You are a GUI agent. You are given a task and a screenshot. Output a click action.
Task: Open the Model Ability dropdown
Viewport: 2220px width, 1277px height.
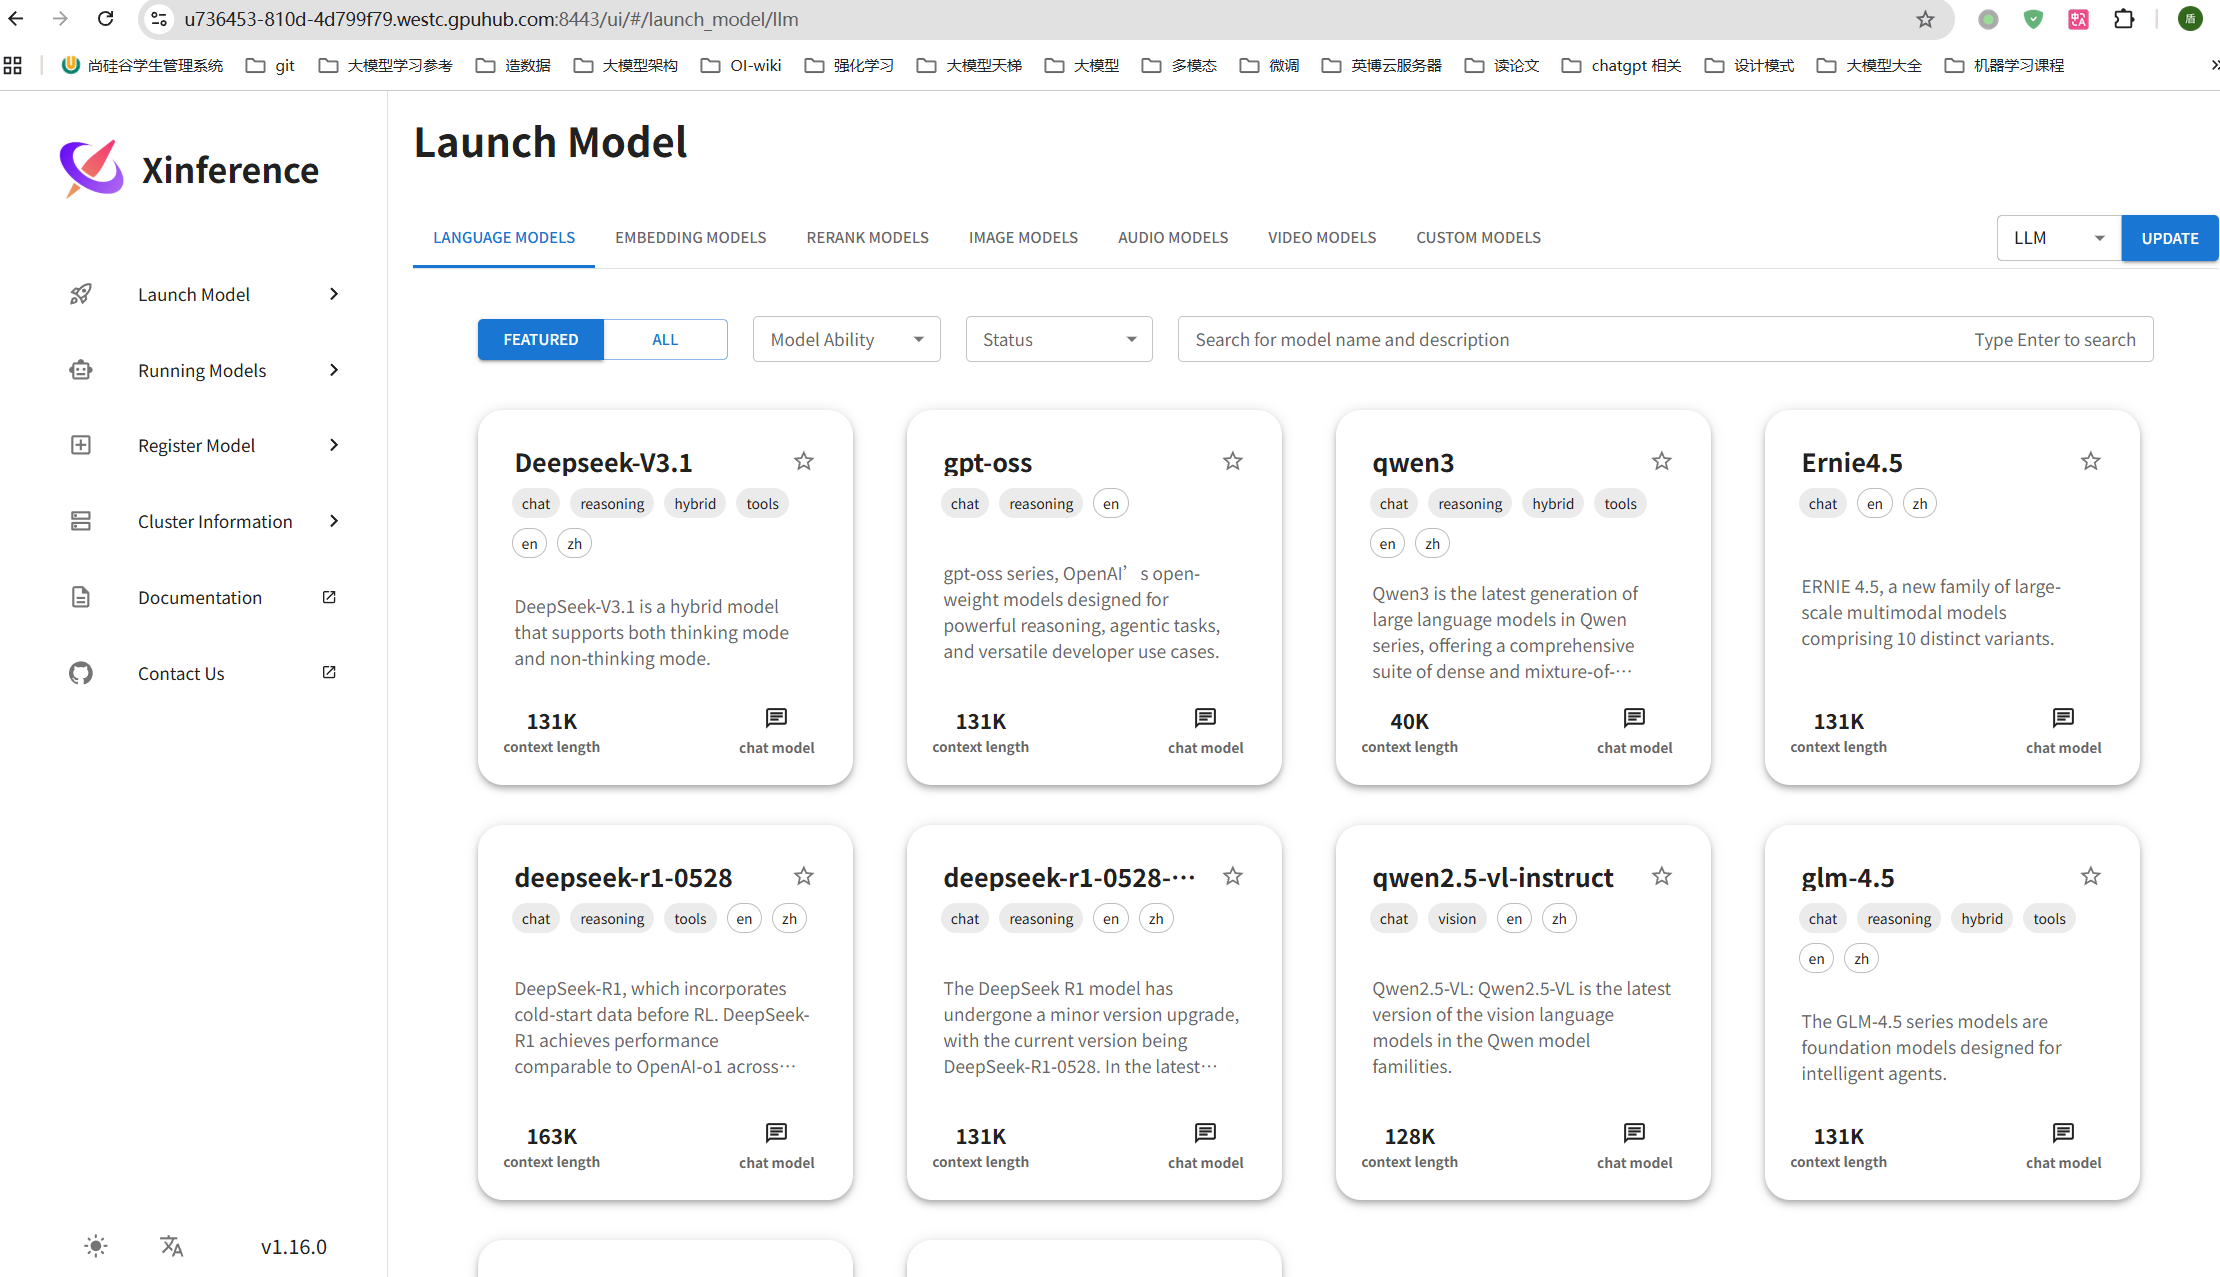click(x=846, y=339)
